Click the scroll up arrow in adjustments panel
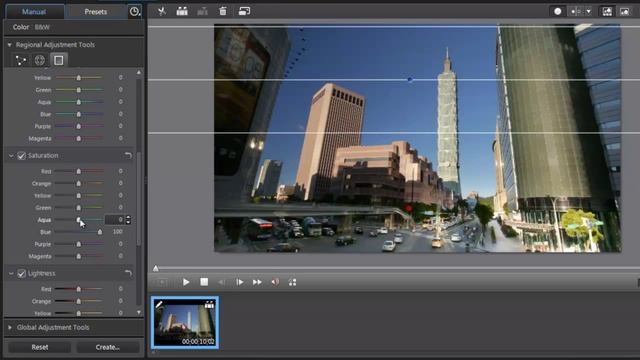The height and width of the screenshot is (360, 640). pyautogui.click(x=139, y=72)
